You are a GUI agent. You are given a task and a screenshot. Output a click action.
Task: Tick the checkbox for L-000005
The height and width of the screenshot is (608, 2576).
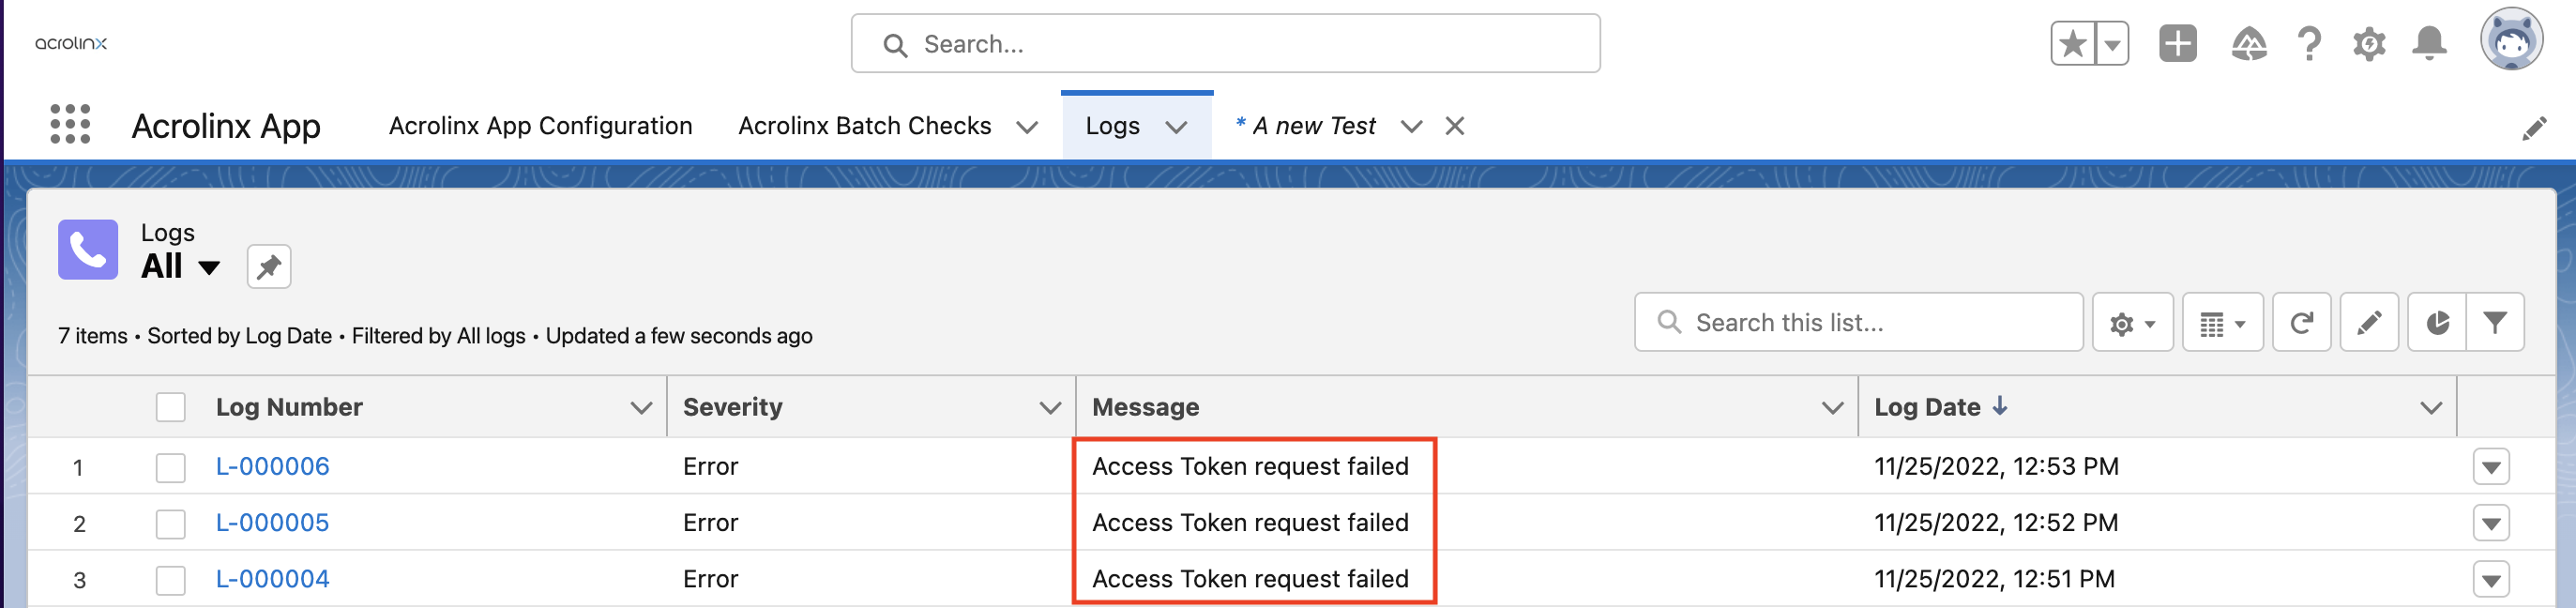click(x=171, y=524)
